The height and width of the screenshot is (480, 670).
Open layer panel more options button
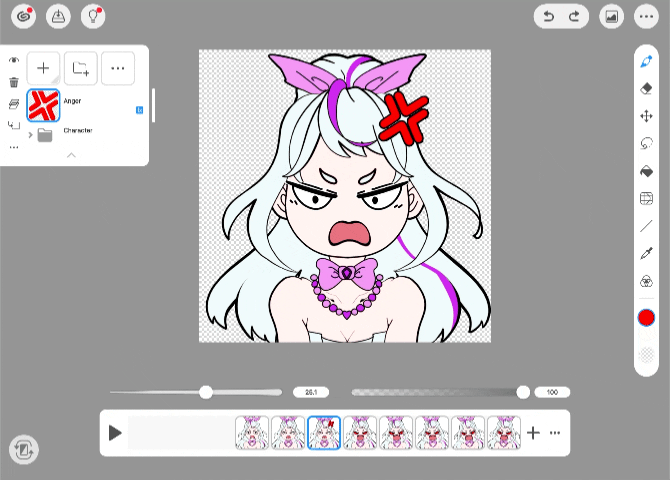tap(118, 68)
